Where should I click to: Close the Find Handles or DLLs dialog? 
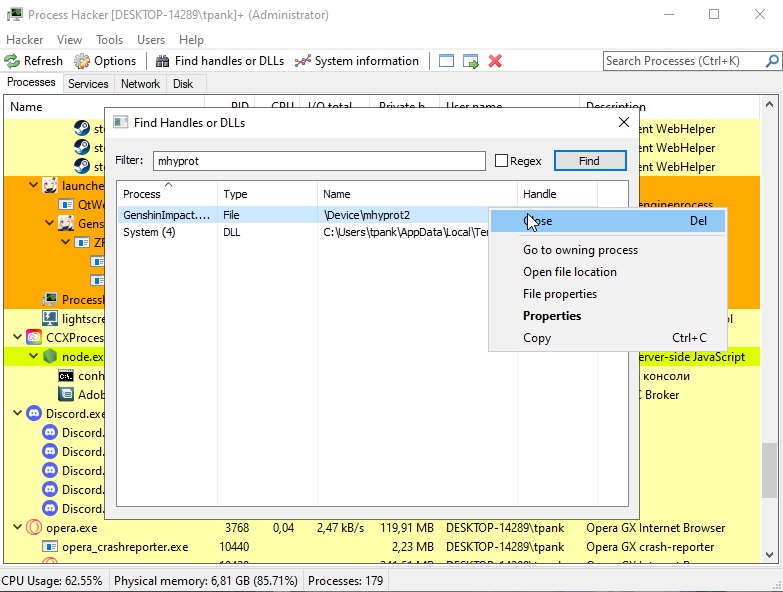point(624,122)
